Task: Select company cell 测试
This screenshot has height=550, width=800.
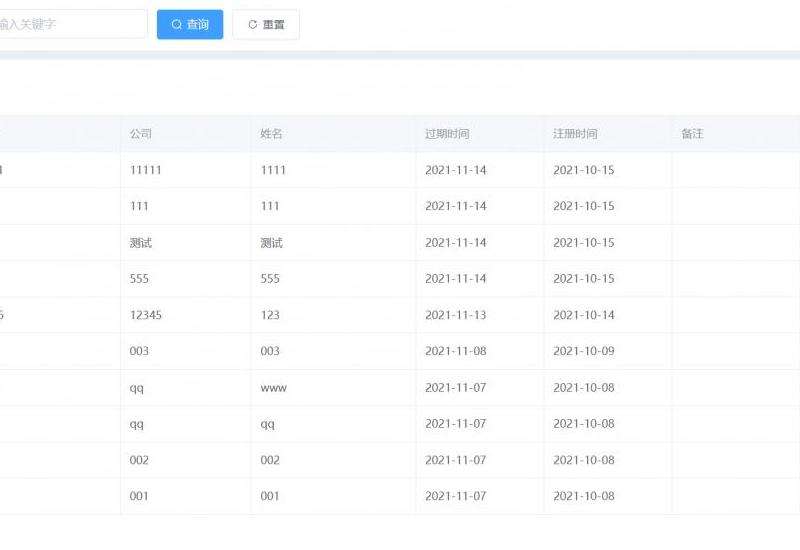Action: tap(141, 243)
